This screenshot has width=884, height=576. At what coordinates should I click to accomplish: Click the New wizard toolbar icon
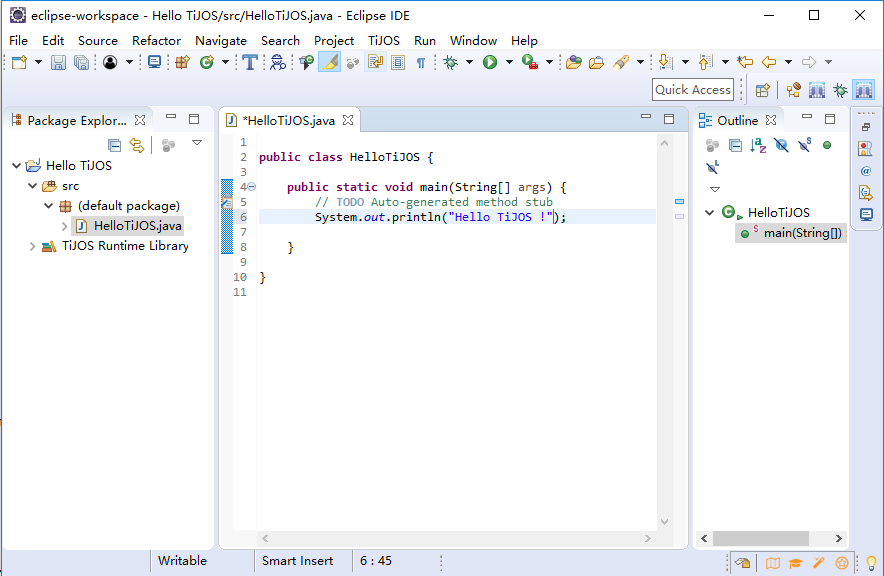coord(20,62)
